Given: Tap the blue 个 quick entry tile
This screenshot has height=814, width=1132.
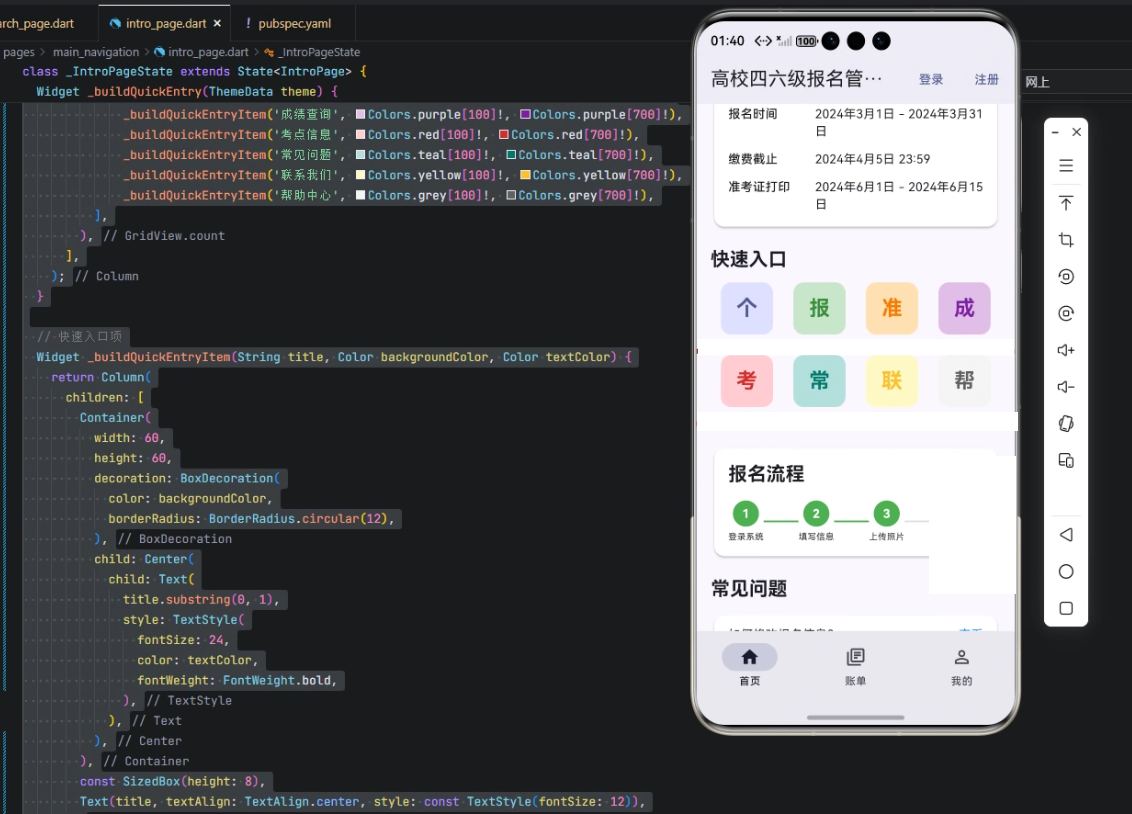Looking at the screenshot, I should click(x=746, y=308).
